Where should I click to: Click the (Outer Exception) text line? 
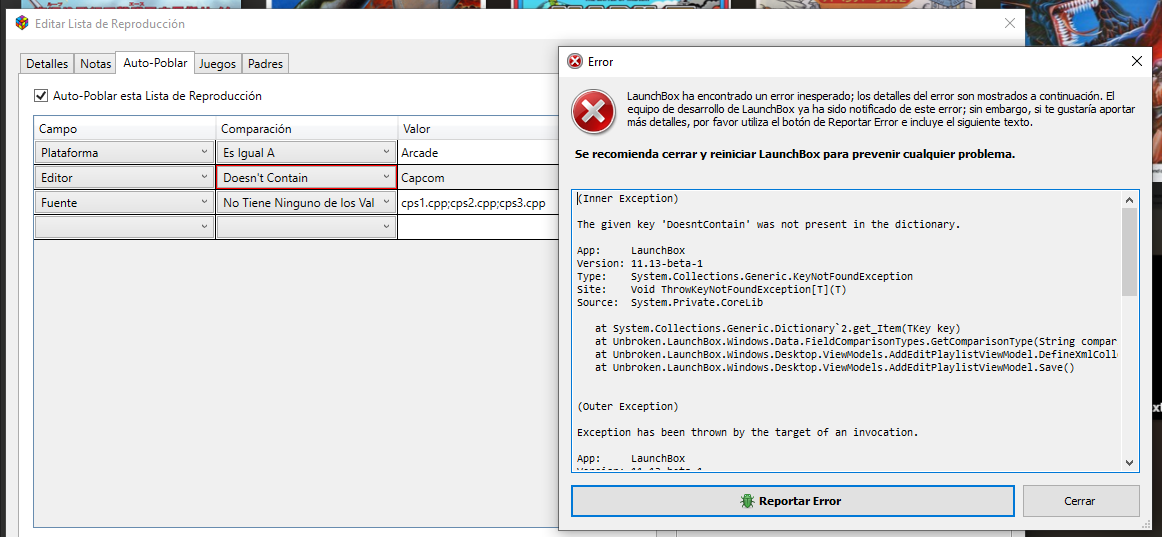628,406
